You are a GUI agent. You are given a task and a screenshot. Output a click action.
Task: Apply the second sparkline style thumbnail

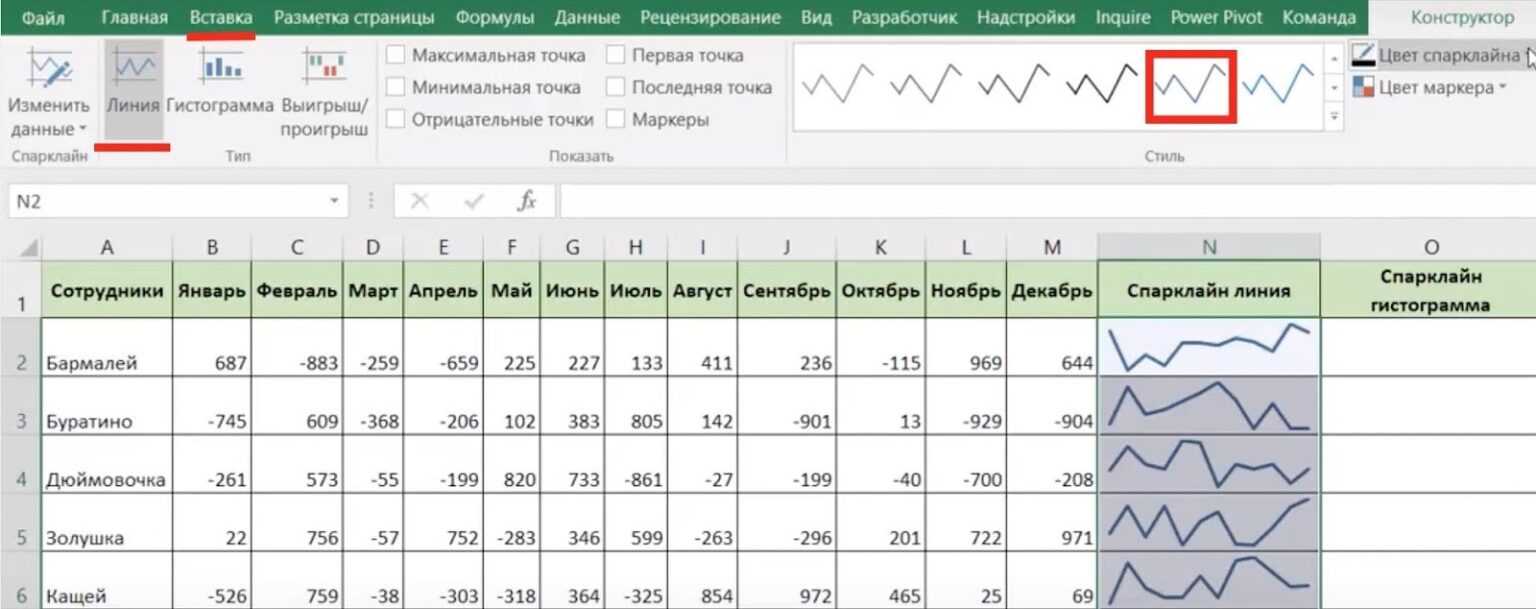point(925,86)
